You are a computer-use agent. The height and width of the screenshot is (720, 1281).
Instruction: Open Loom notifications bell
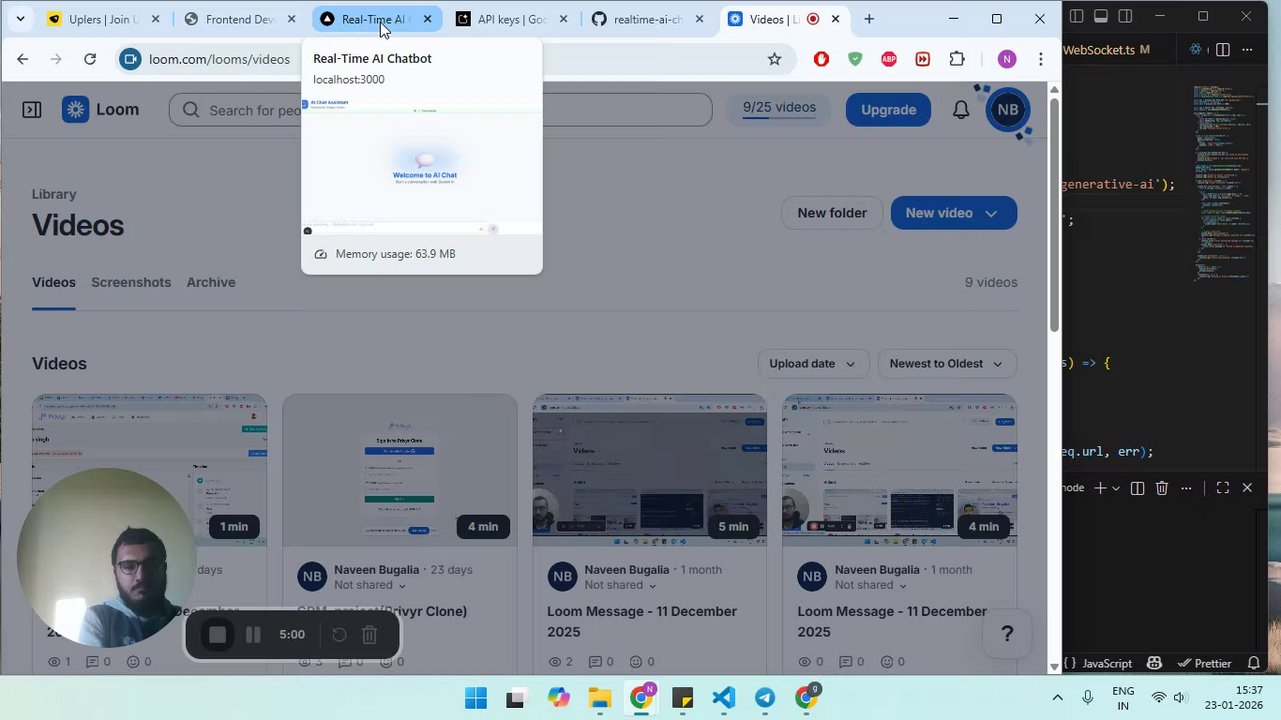point(961,110)
